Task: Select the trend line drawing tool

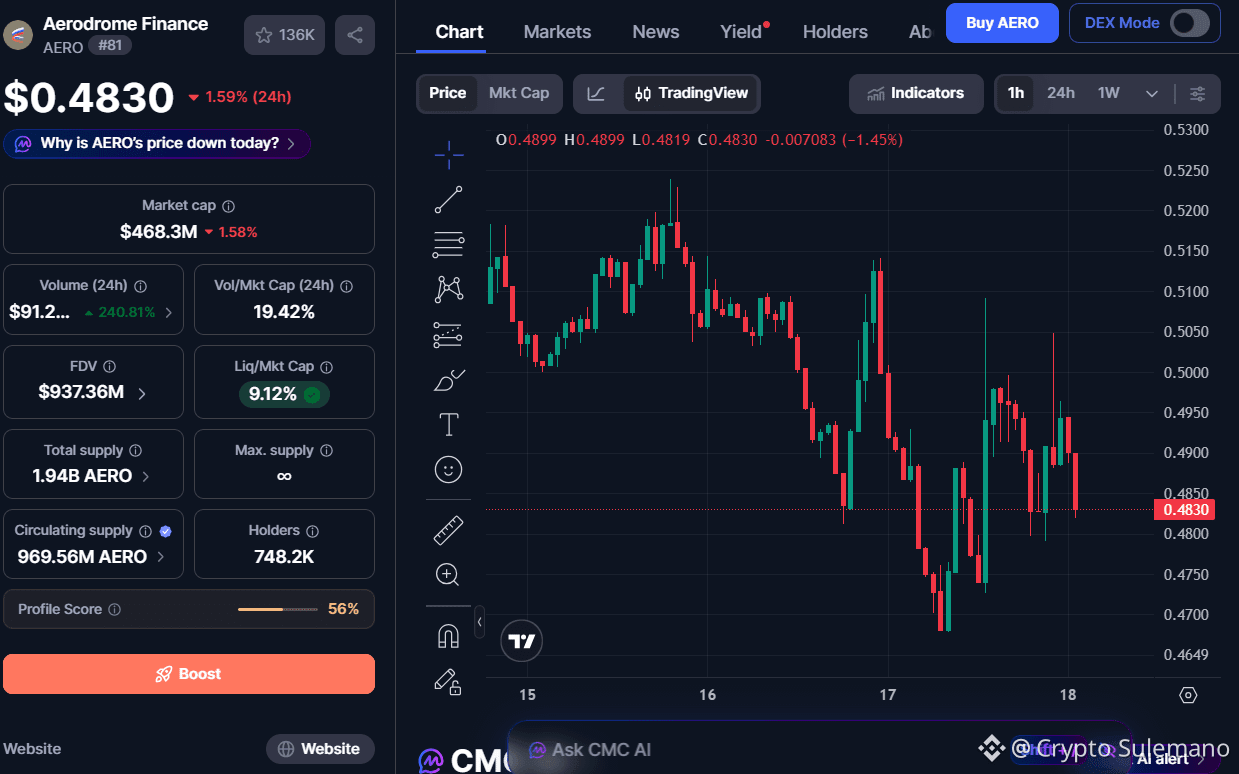Action: (x=449, y=199)
